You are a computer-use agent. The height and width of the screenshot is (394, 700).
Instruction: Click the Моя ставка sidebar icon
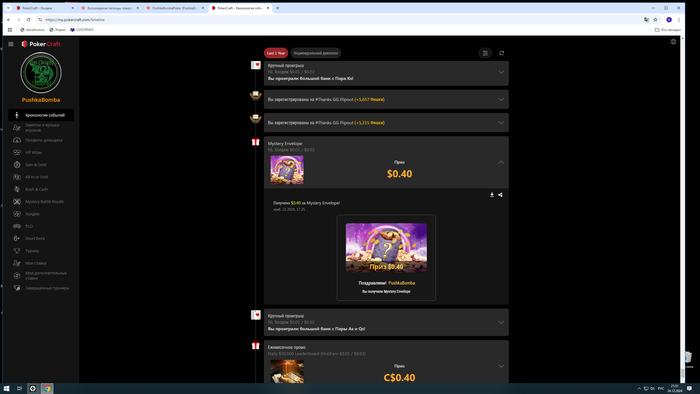pos(17,263)
